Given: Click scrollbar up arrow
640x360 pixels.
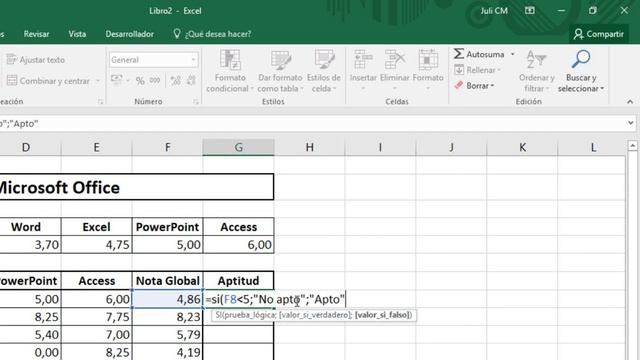Looking at the screenshot, I should (632, 145).
